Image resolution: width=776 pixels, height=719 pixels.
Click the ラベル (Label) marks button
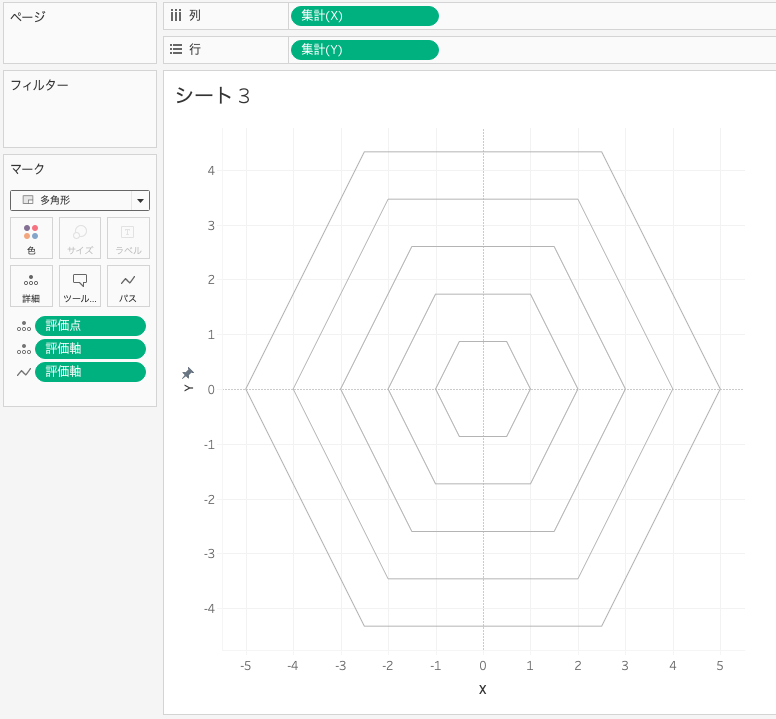pyautogui.click(x=128, y=238)
